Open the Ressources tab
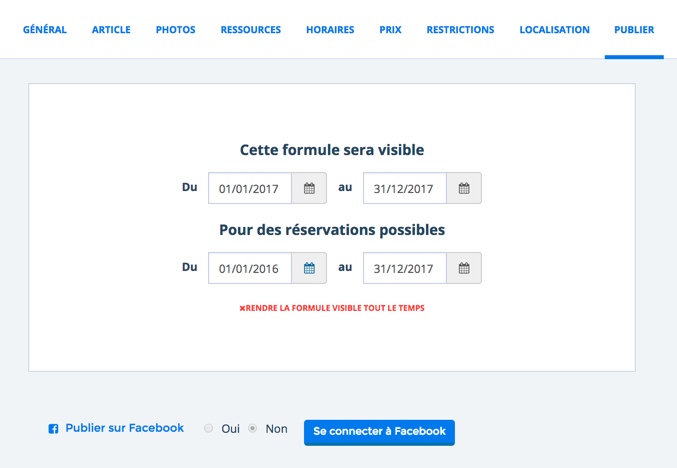The image size is (677, 468). point(251,30)
